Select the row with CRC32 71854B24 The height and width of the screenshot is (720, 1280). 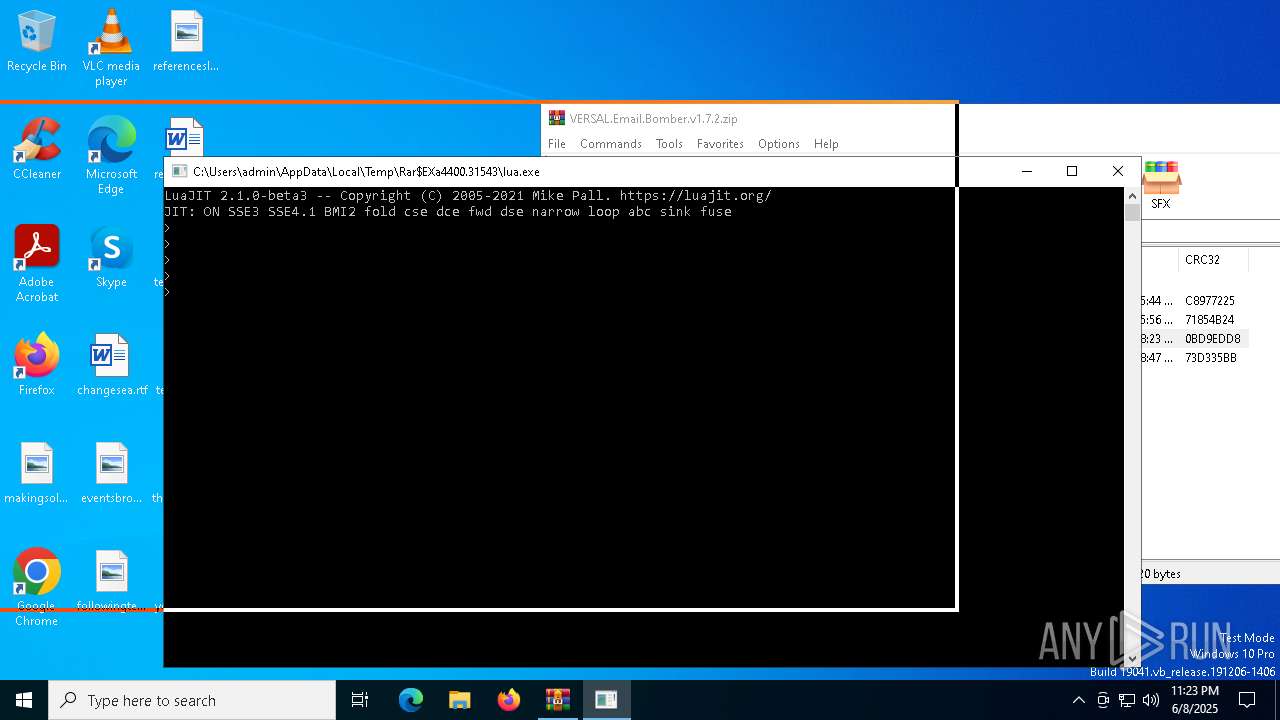tap(1210, 320)
